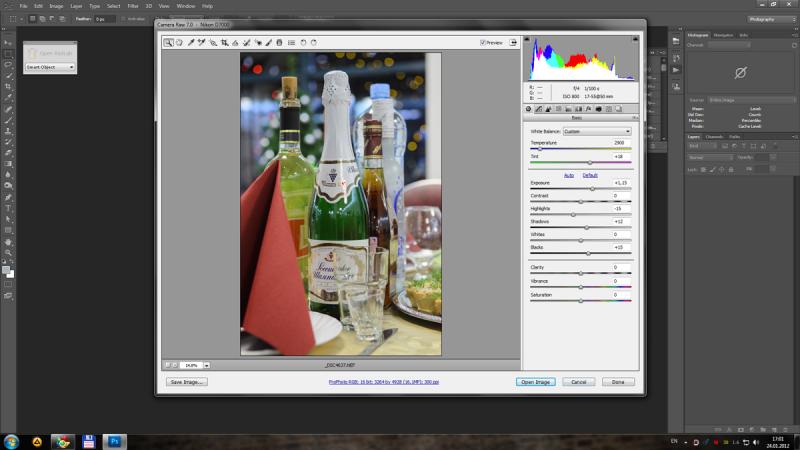Open the Tone Curve panel icon
The image size is (800, 450).
coord(538,109)
